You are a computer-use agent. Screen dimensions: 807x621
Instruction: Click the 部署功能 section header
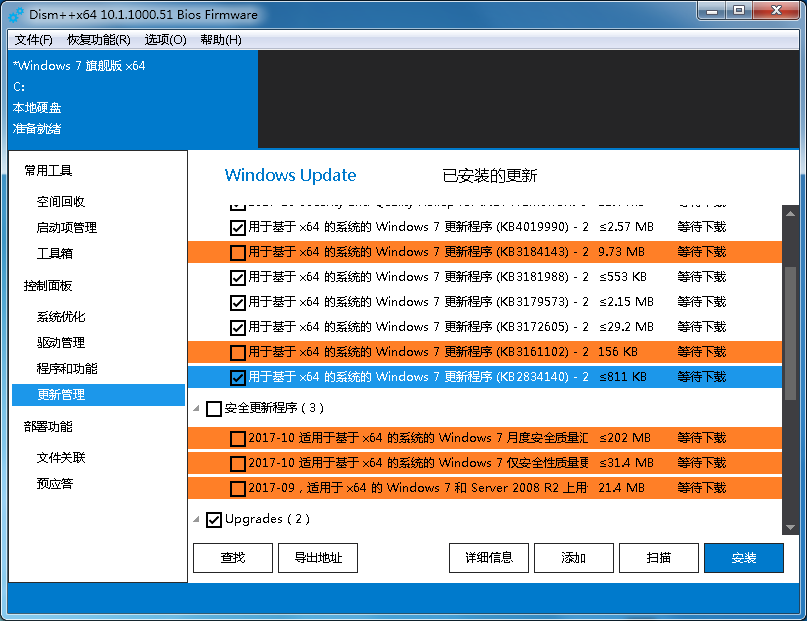(48, 427)
